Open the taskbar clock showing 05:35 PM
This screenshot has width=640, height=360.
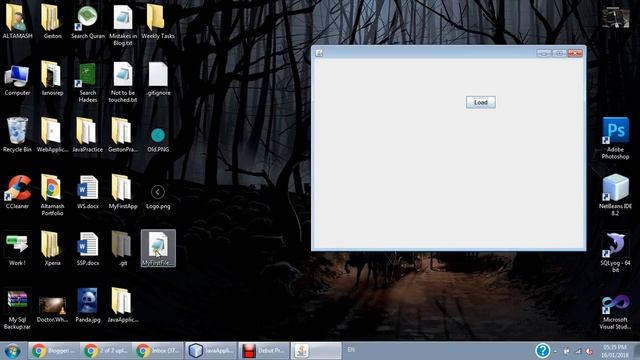pos(615,351)
